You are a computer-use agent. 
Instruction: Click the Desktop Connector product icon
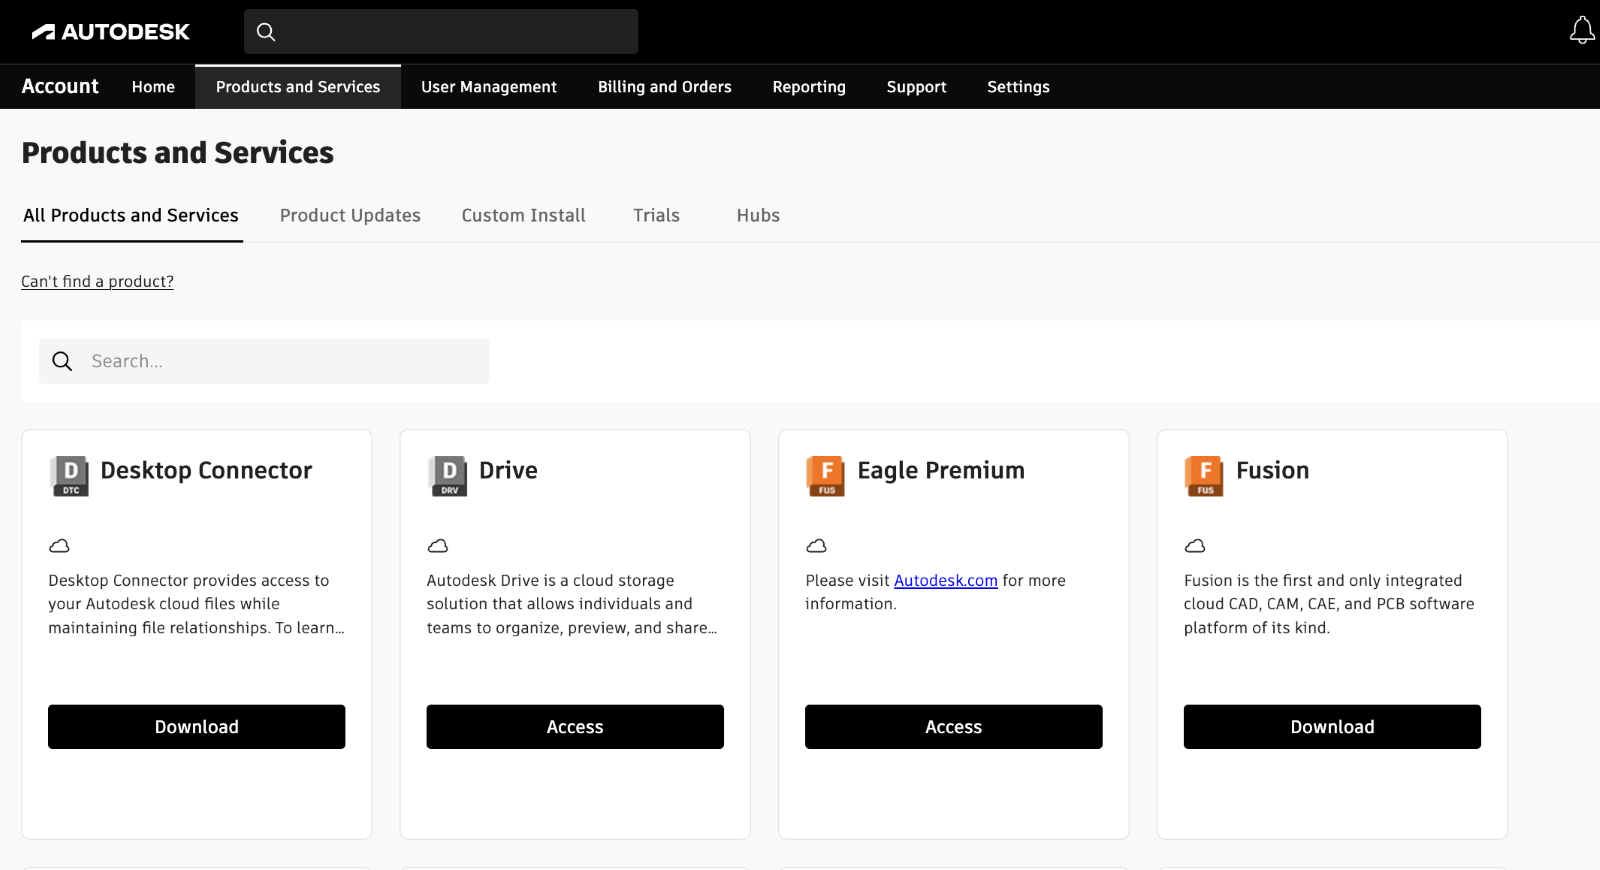pyautogui.click(x=70, y=476)
